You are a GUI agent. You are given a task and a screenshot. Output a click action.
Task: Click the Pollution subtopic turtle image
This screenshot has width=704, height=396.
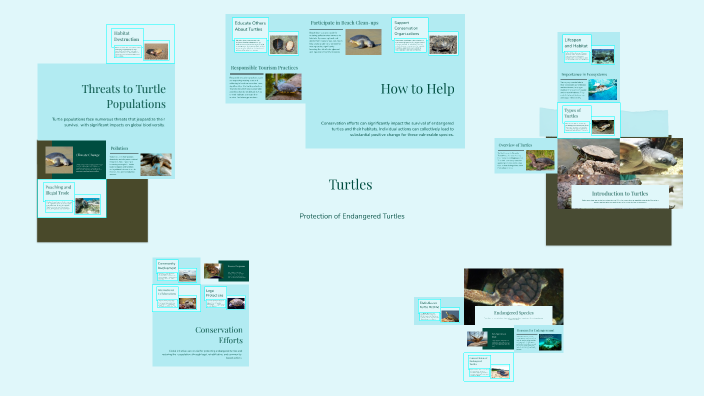[156, 164]
